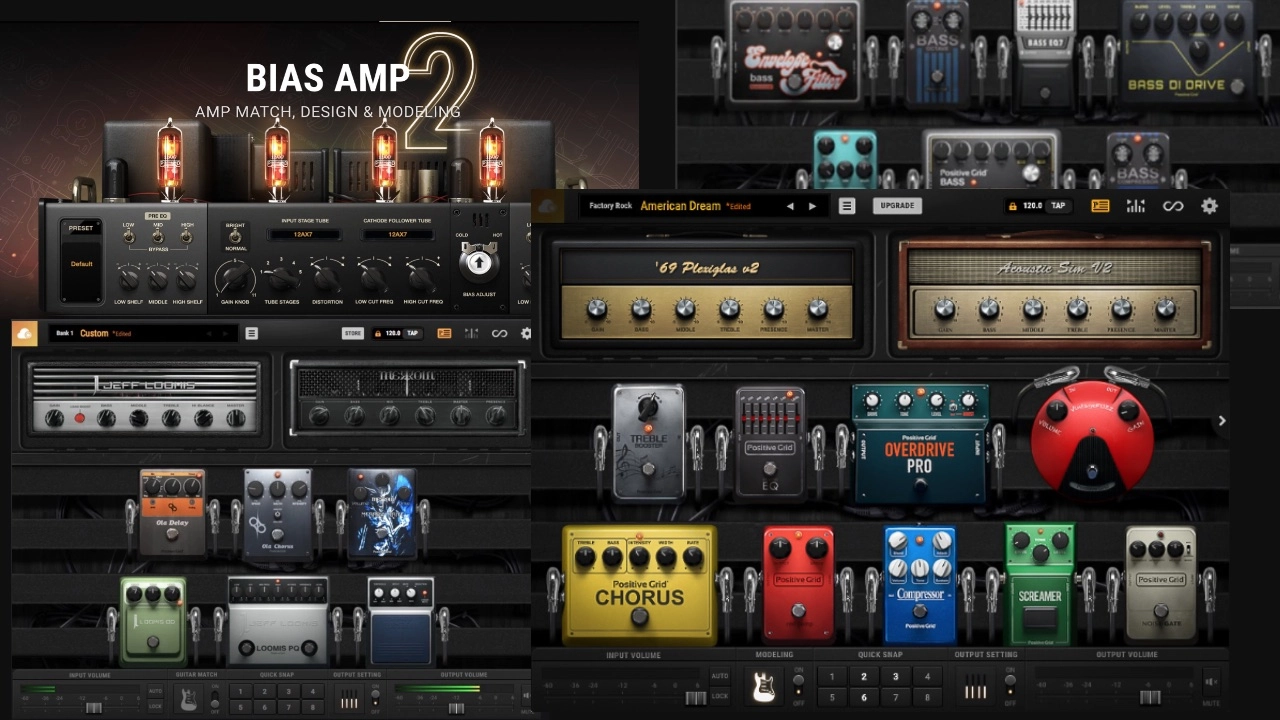Toggle the red Loomis boost button on the Jeff Loomis amp

click(x=80, y=417)
